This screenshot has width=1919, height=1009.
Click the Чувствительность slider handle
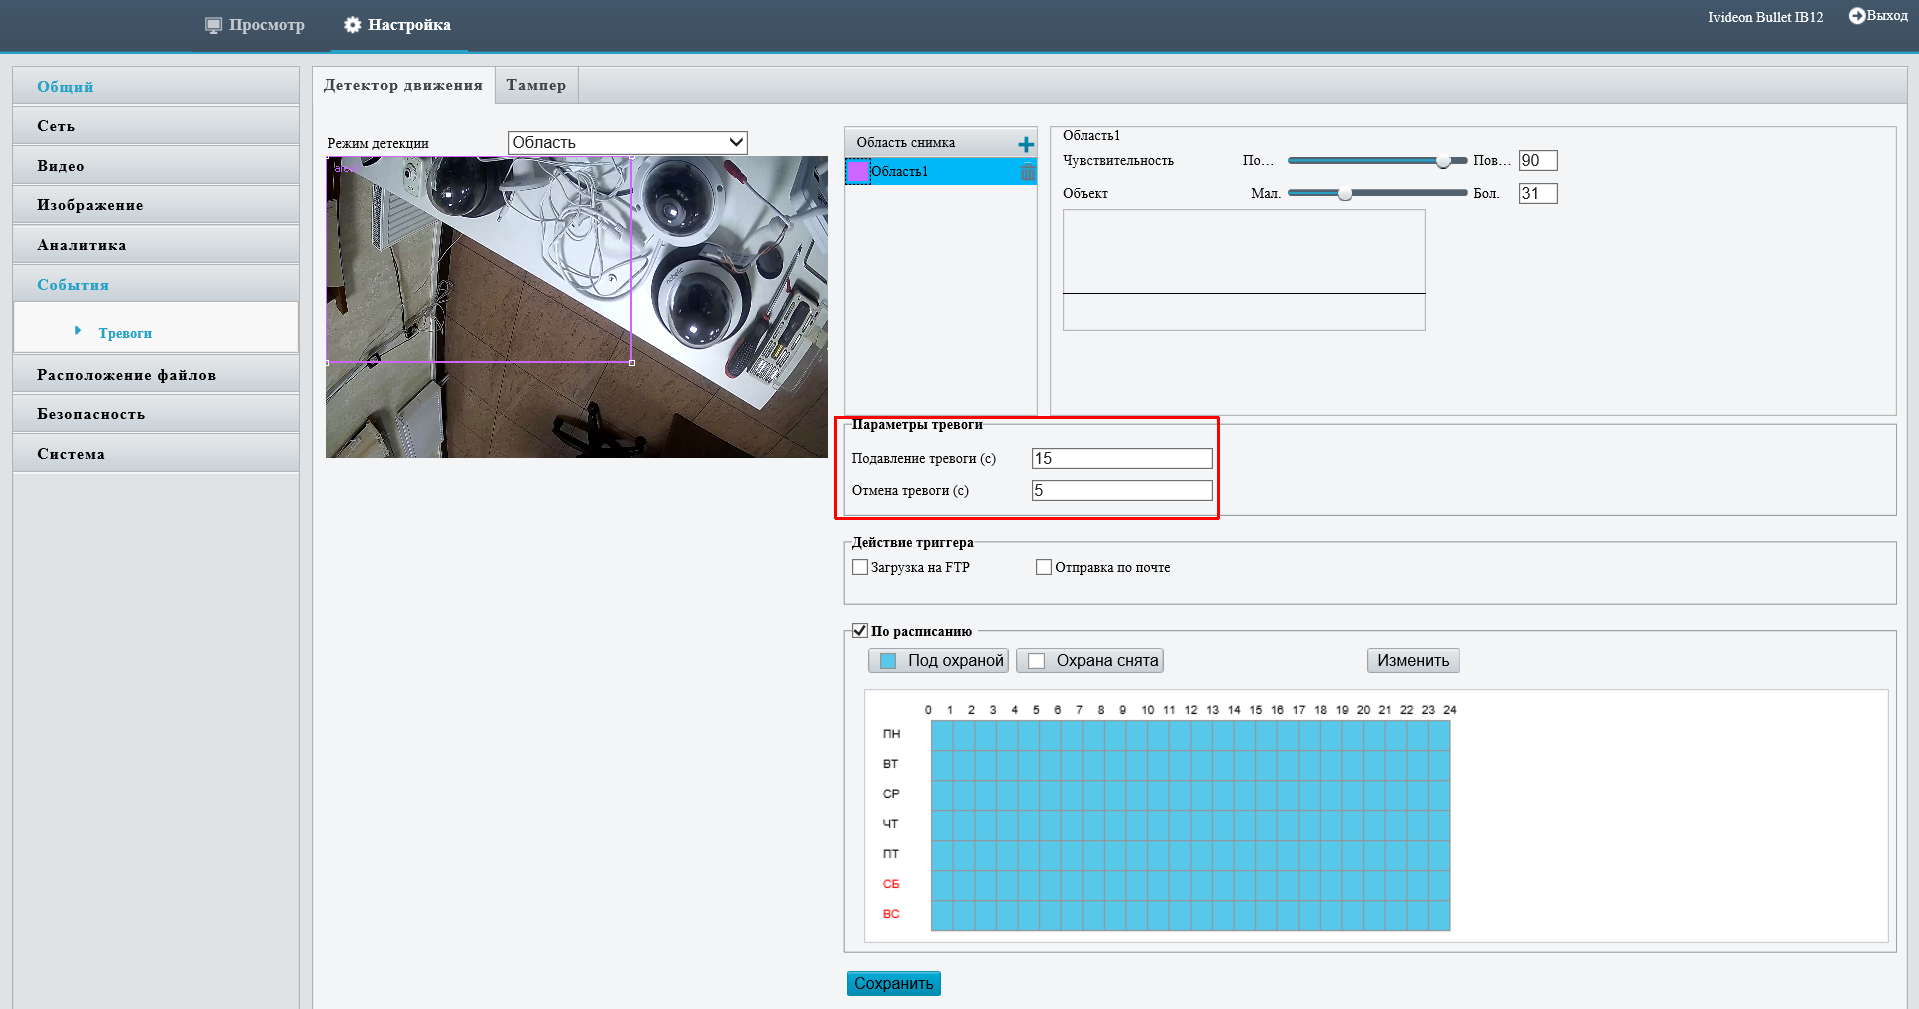pos(1443,161)
